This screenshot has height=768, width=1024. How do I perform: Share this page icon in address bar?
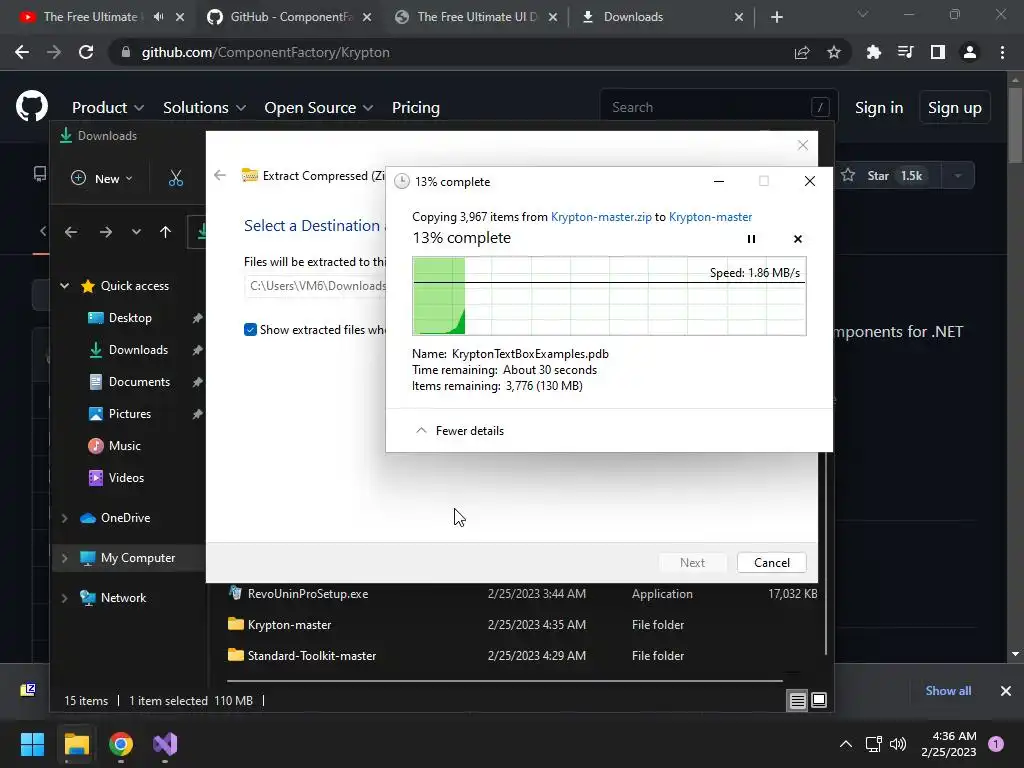(802, 52)
